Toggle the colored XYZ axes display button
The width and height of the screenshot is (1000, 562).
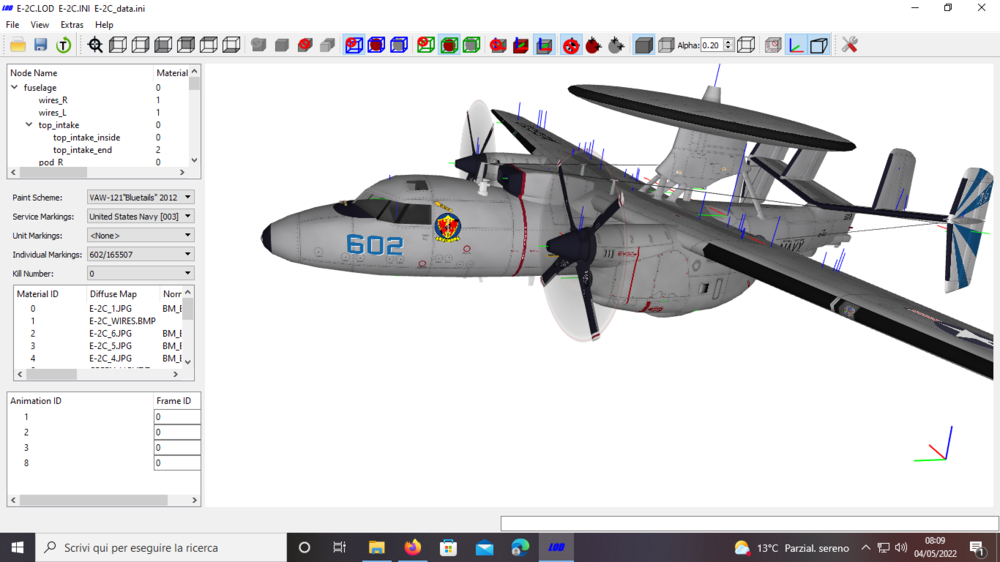796,45
